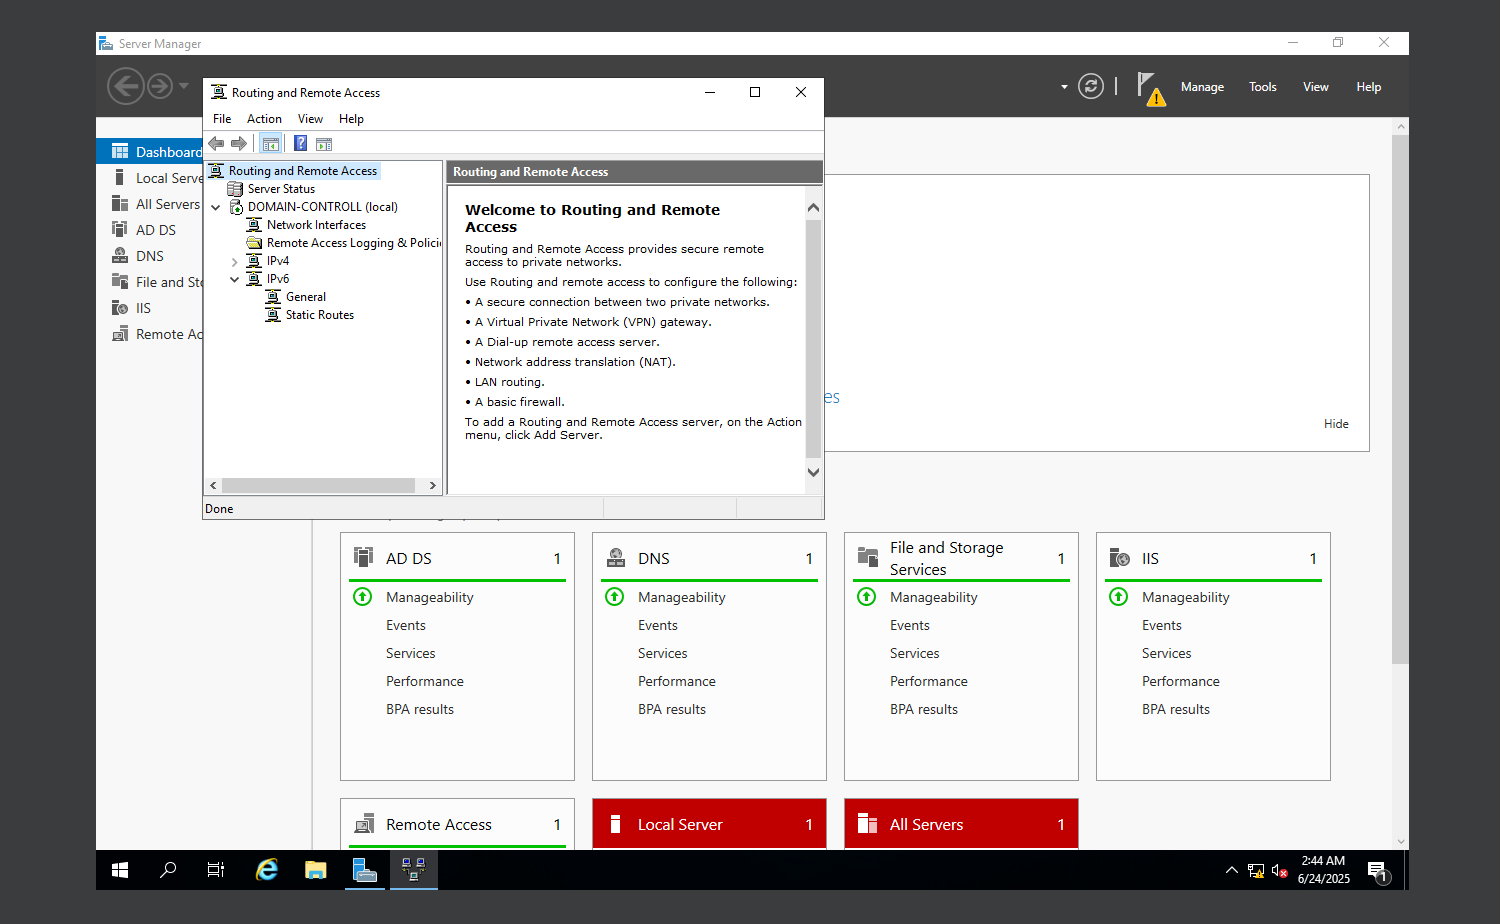
Task: Click BPA results in the AD DS tile
Action: 419,709
